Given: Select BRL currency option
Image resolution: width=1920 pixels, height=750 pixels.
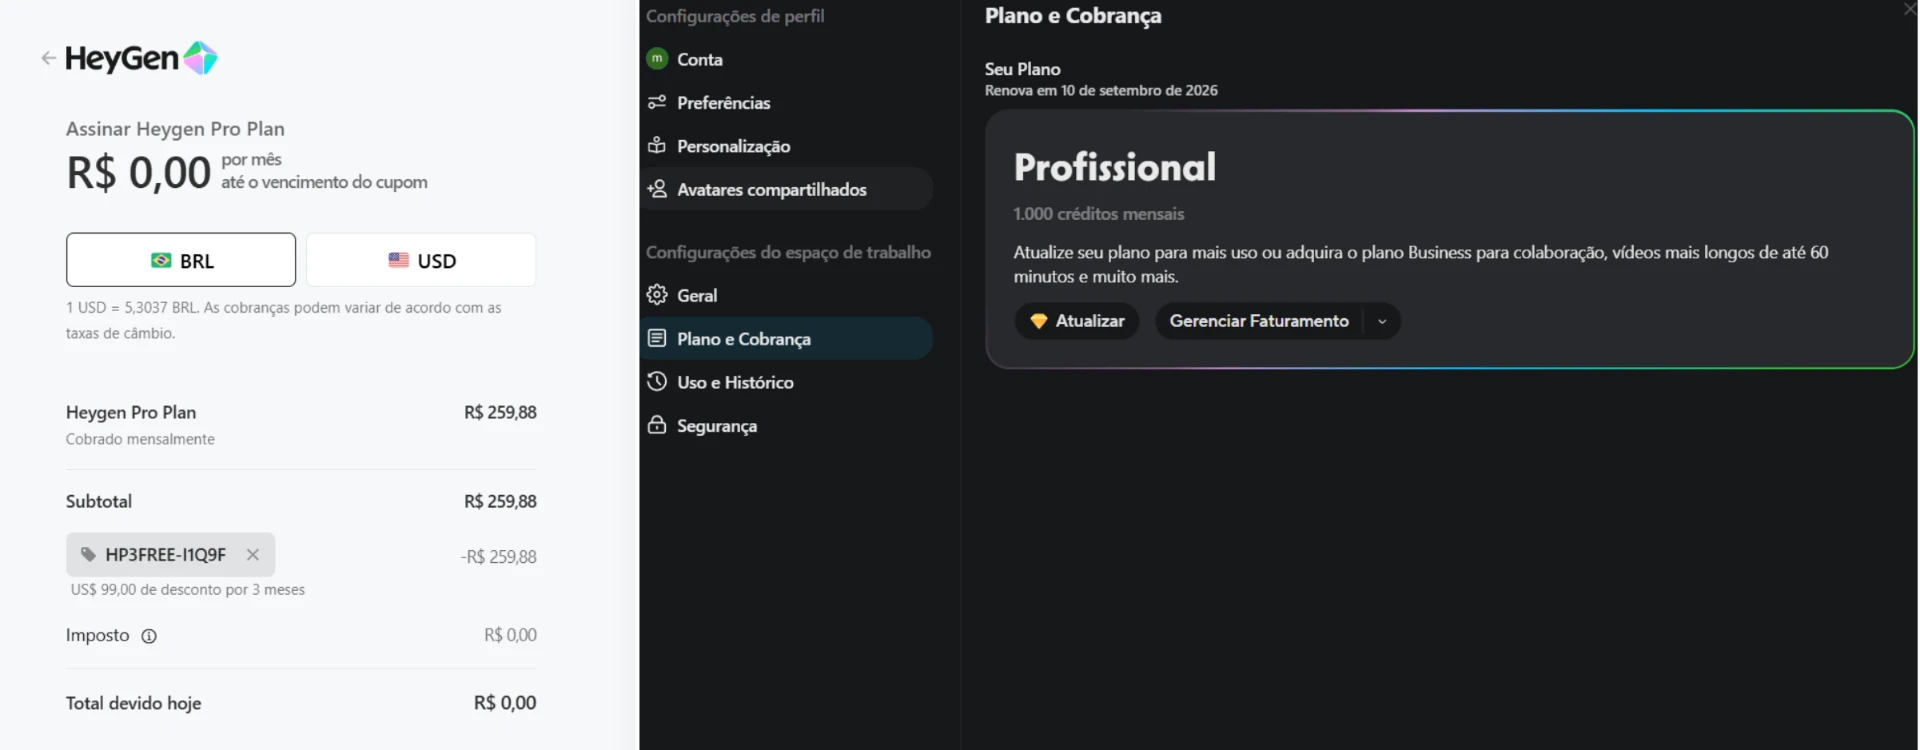Looking at the screenshot, I should pos(181,260).
